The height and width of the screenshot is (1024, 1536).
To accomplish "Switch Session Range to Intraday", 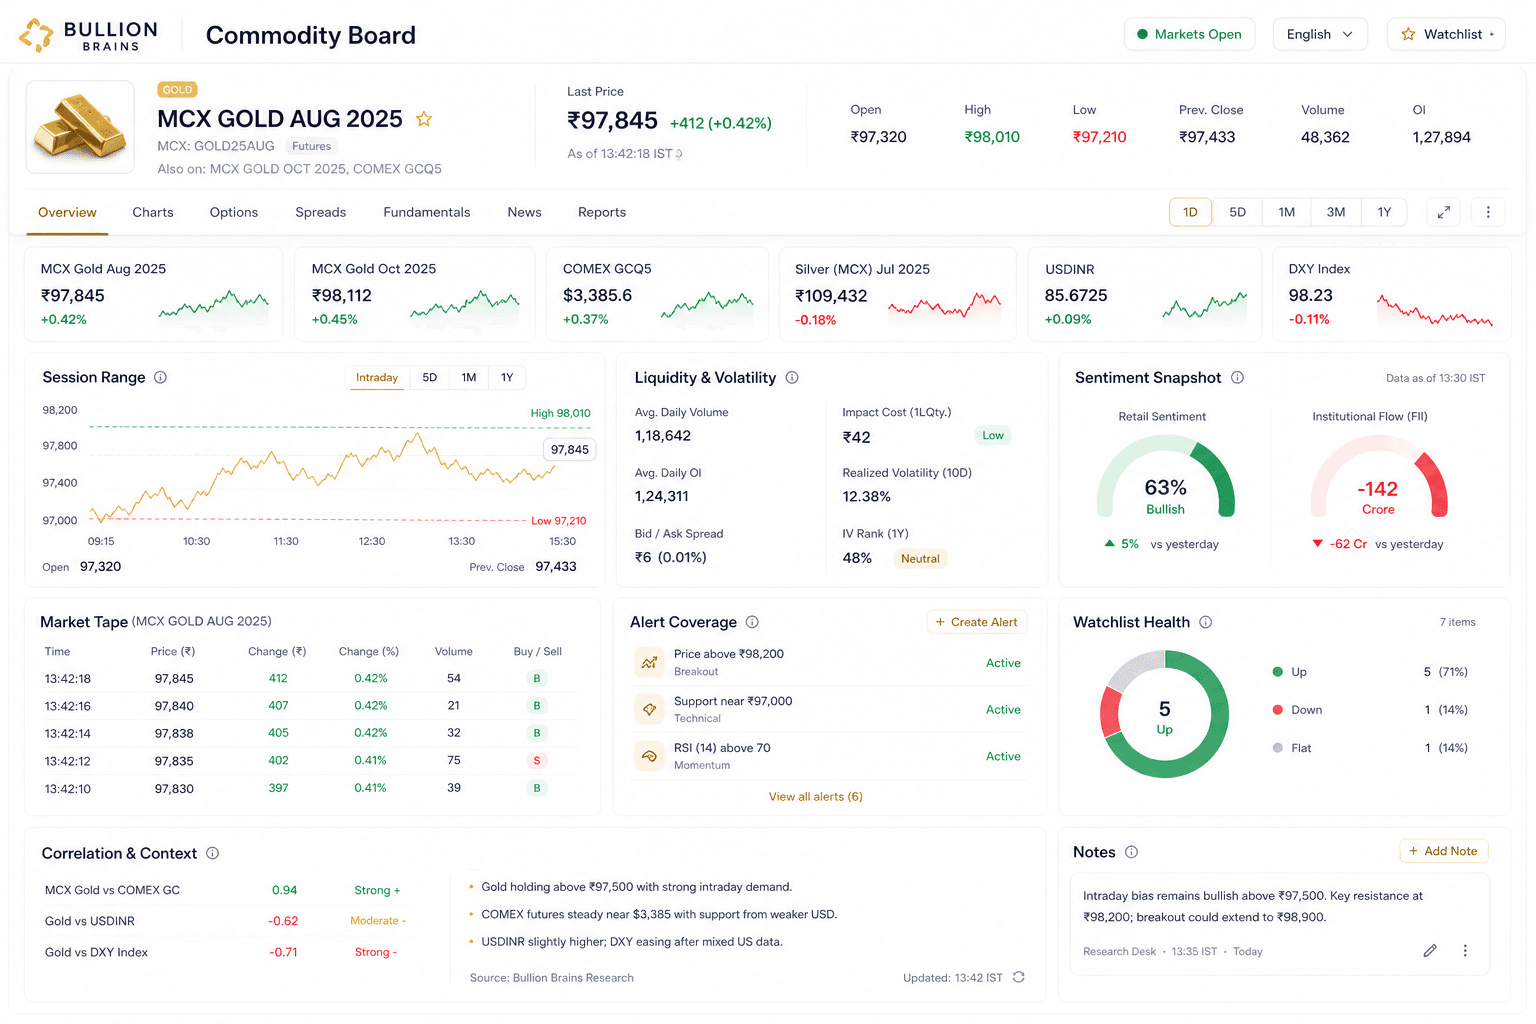I will [377, 377].
